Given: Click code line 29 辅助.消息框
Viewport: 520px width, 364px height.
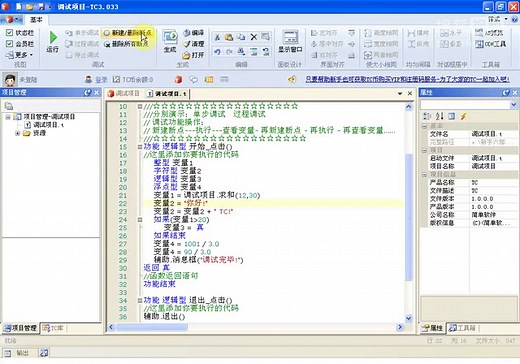Looking at the screenshot, I should pyautogui.click(x=198, y=260).
